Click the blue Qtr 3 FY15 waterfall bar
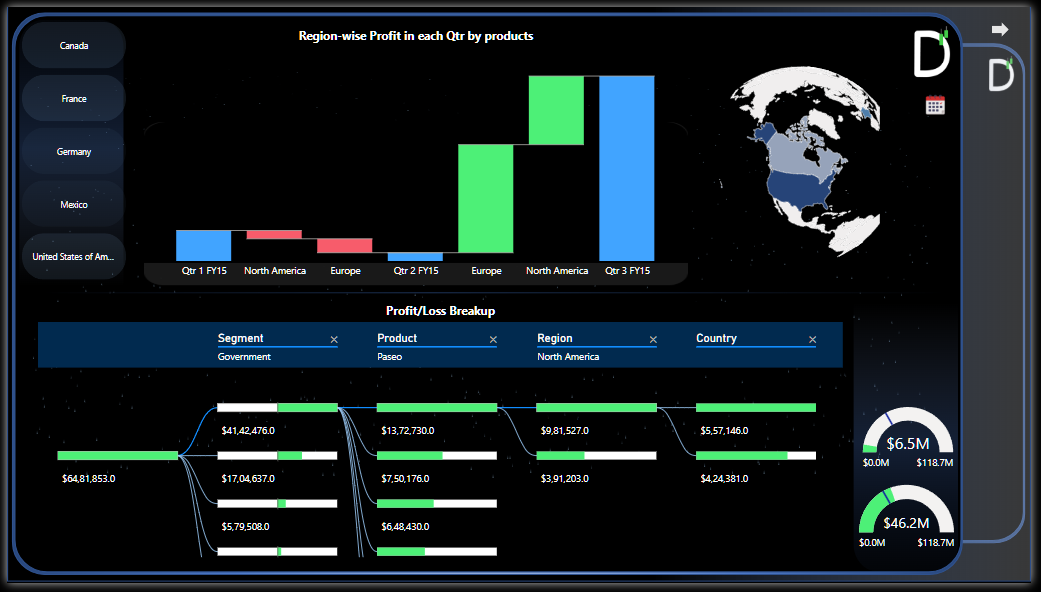 627,168
